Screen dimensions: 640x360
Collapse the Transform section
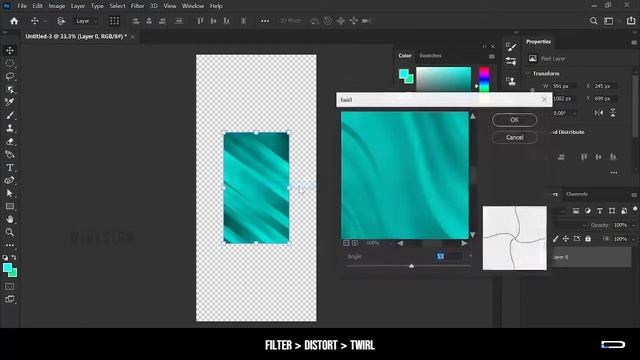click(x=527, y=73)
